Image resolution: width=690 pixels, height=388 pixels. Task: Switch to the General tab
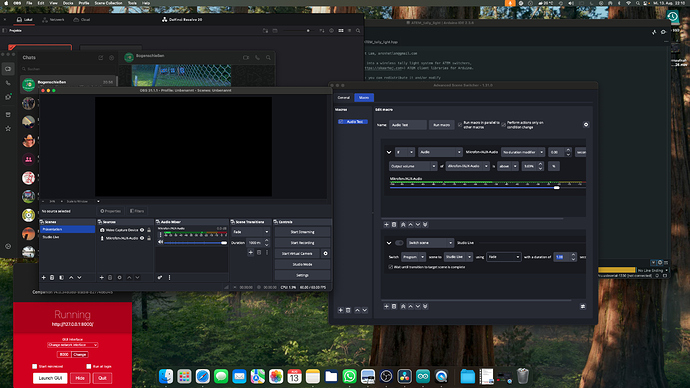click(344, 98)
